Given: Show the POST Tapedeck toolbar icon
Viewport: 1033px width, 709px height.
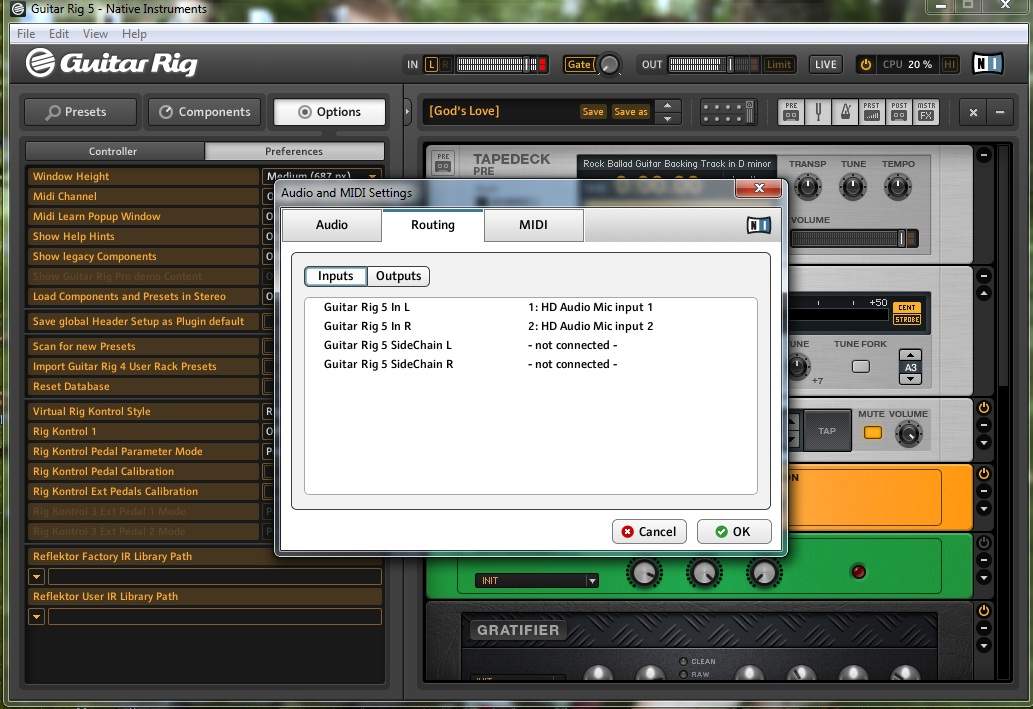Looking at the screenshot, I should click(899, 112).
